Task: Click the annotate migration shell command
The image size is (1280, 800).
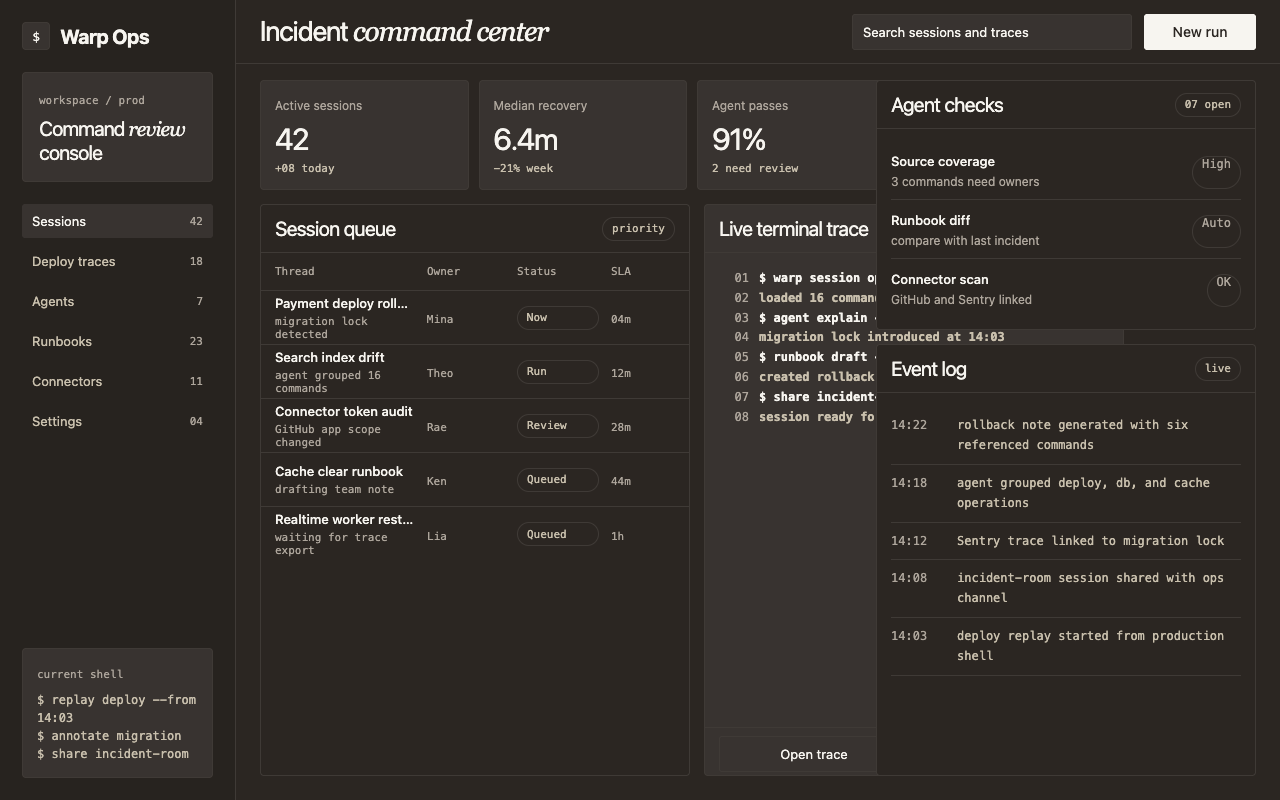Action: pyautogui.click(x=109, y=736)
